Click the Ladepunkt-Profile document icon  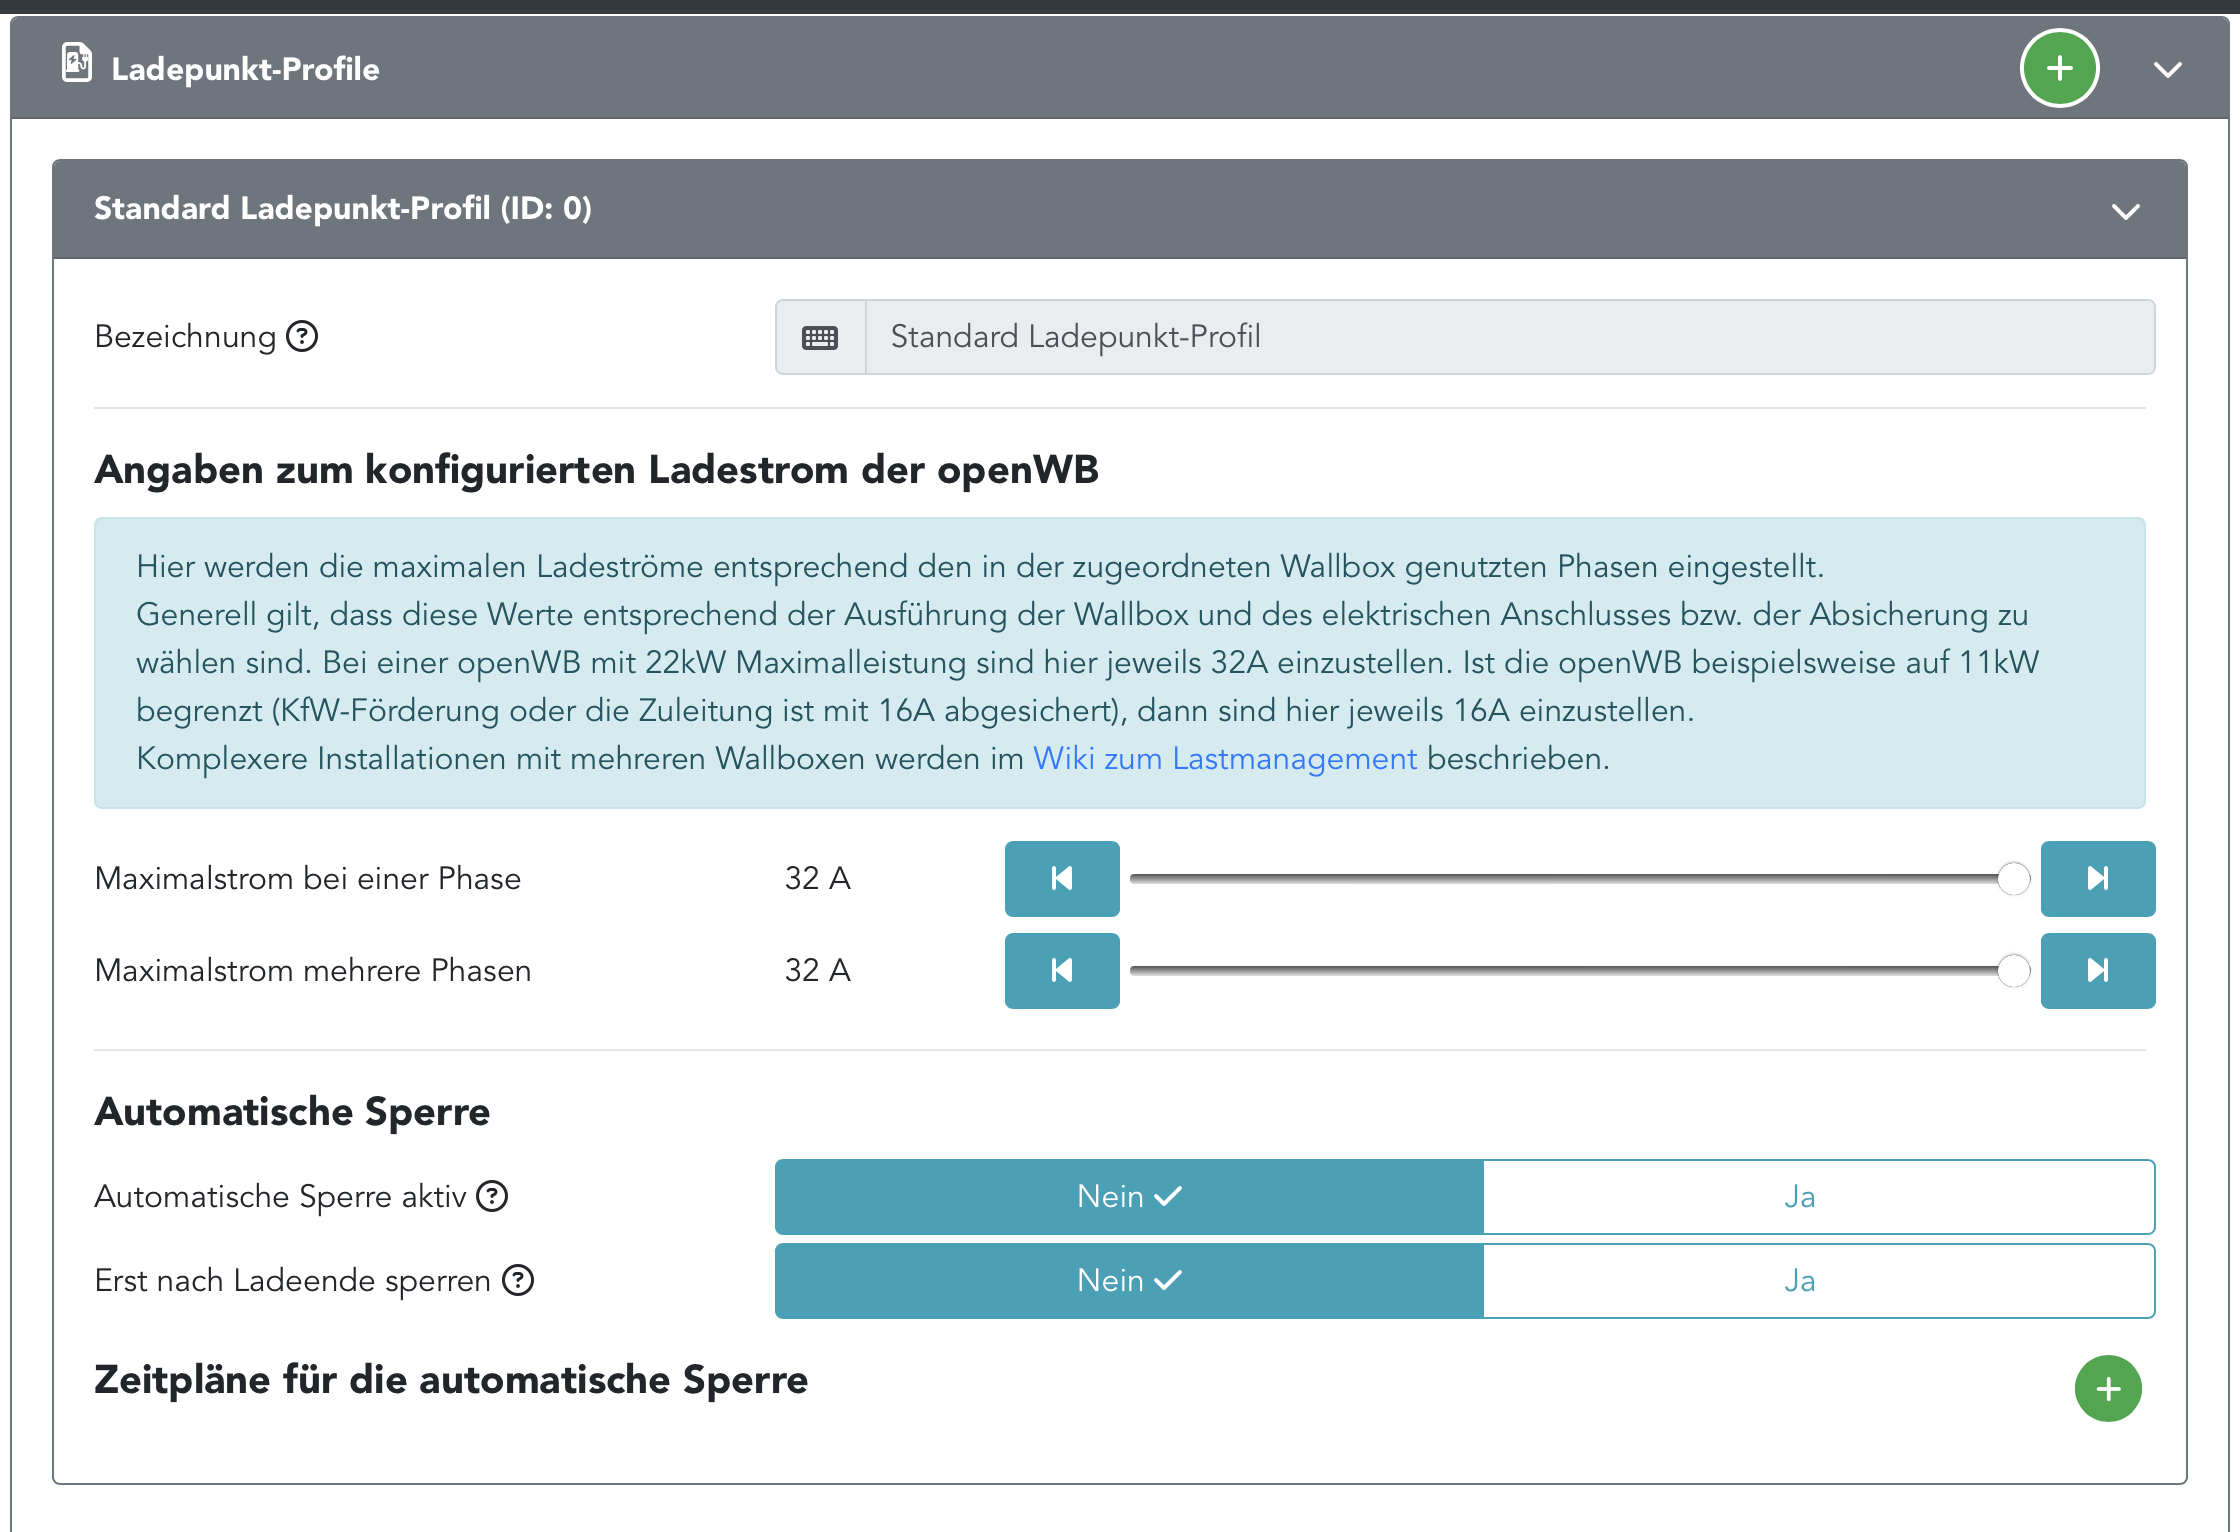[x=77, y=63]
